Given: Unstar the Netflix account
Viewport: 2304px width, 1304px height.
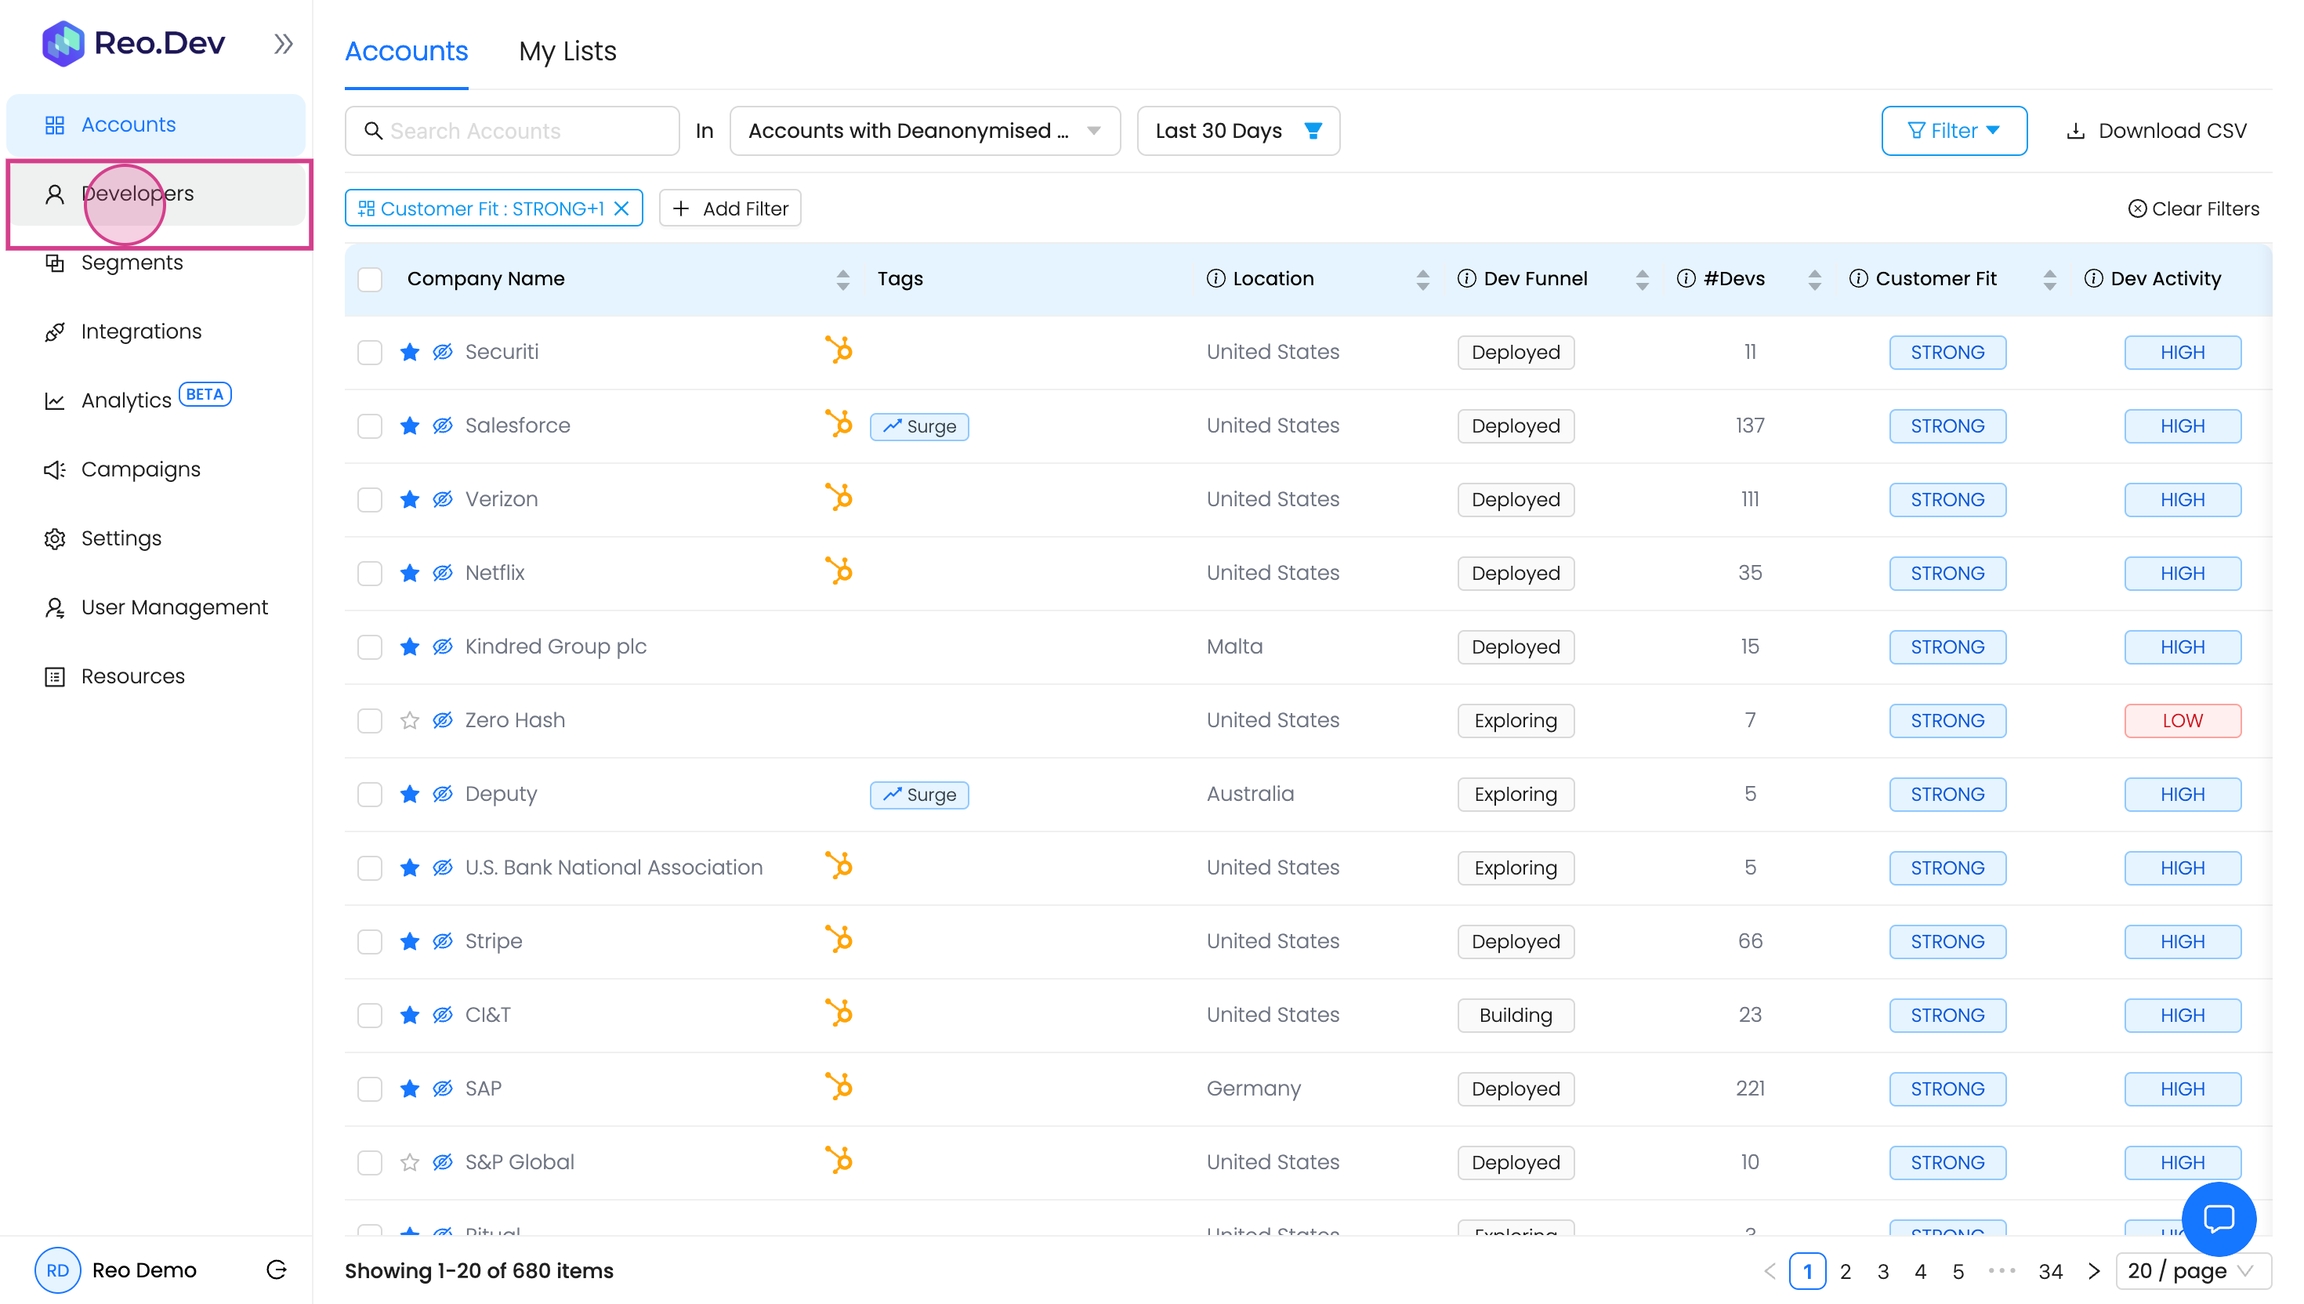Looking at the screenshot, I should [x=409, y=573].
